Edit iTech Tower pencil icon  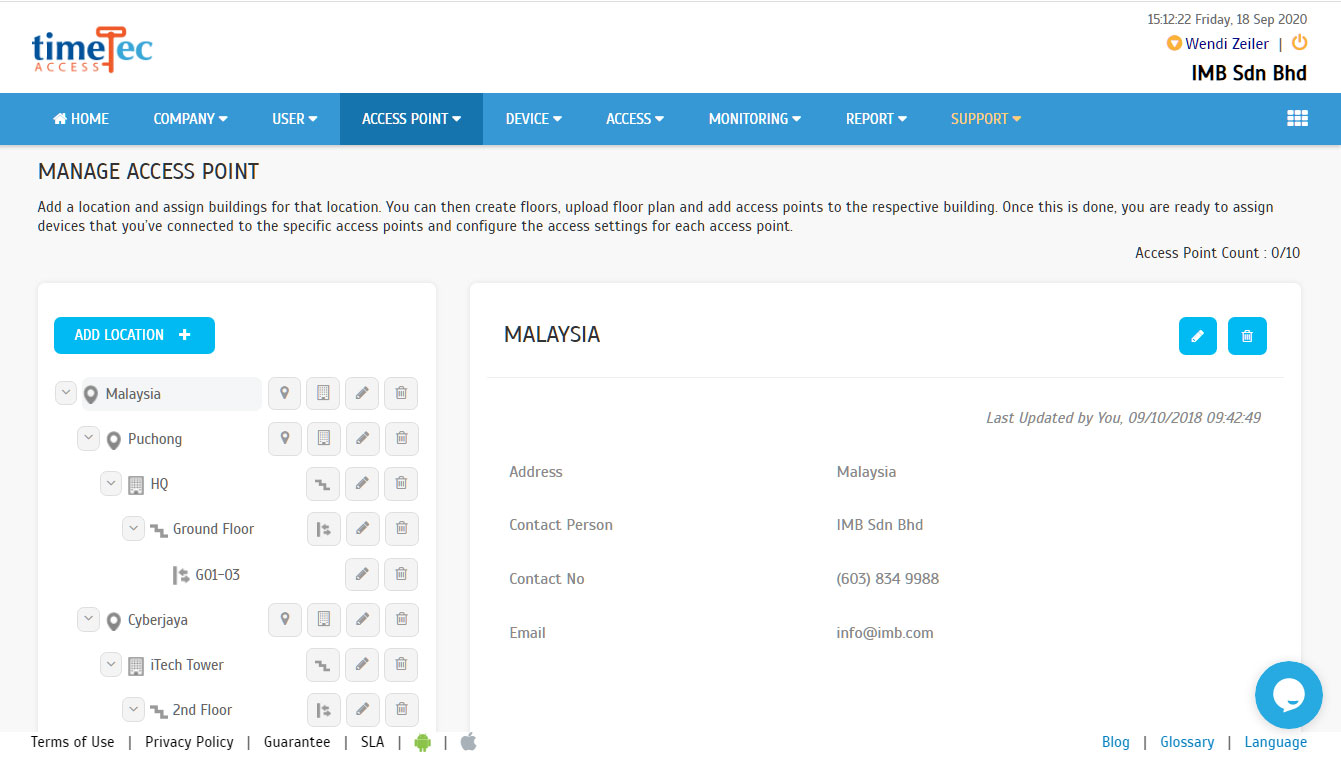pyautogui.click(x=362, y=665)
